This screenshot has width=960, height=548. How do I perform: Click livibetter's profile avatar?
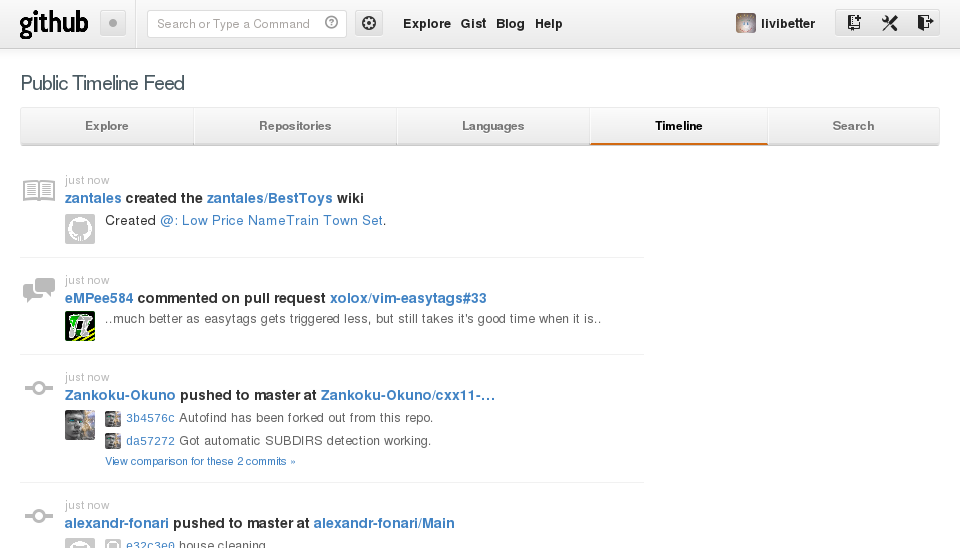tap(745, 23)
